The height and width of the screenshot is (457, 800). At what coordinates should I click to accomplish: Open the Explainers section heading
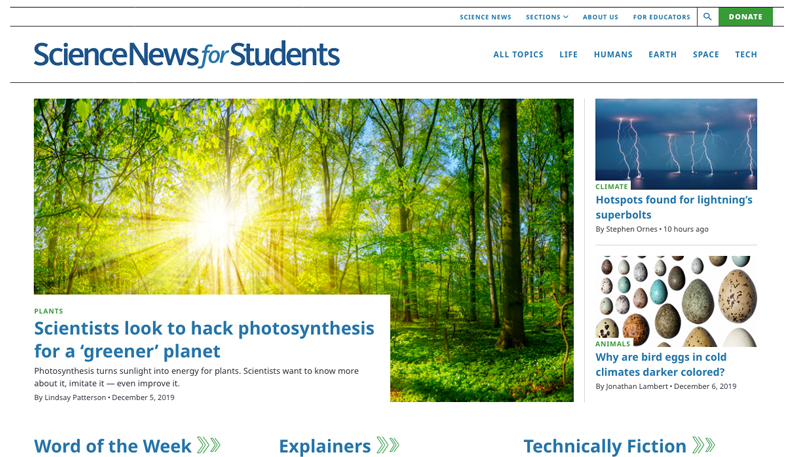(x=324, y=446)
